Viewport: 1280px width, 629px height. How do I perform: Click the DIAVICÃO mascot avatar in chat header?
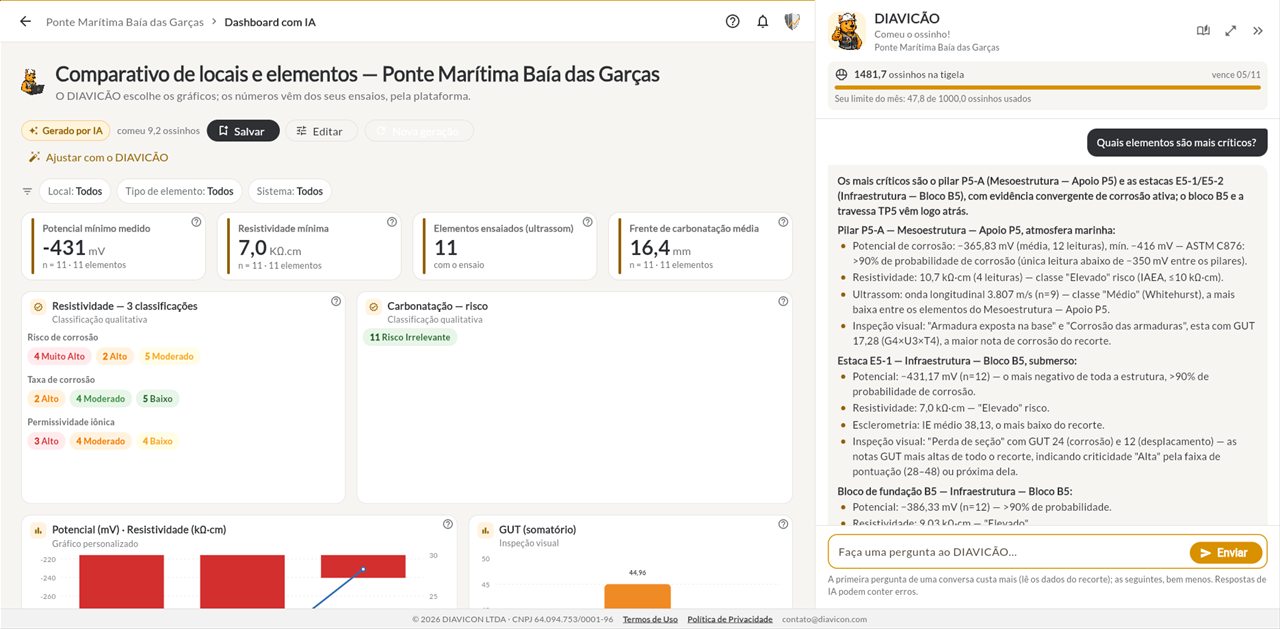click(x=846, y=31)
